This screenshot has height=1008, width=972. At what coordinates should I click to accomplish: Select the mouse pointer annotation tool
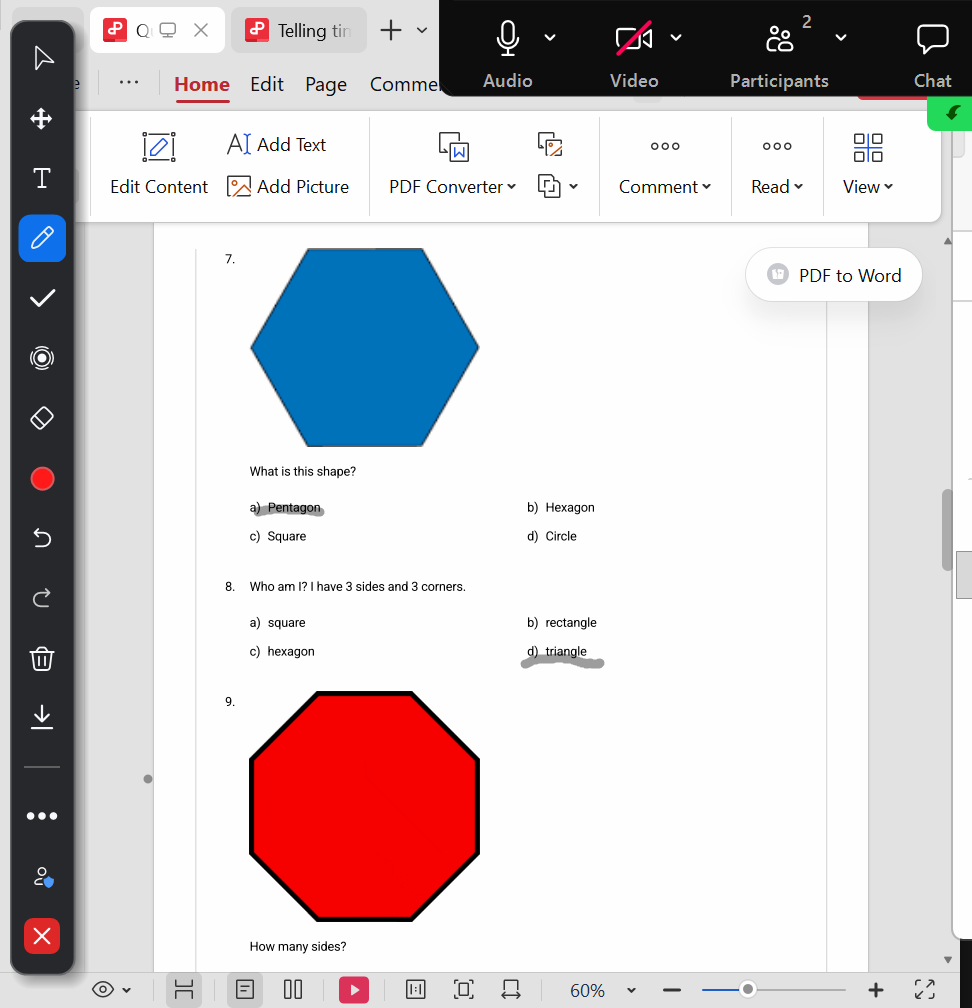(x=42, y=58)
